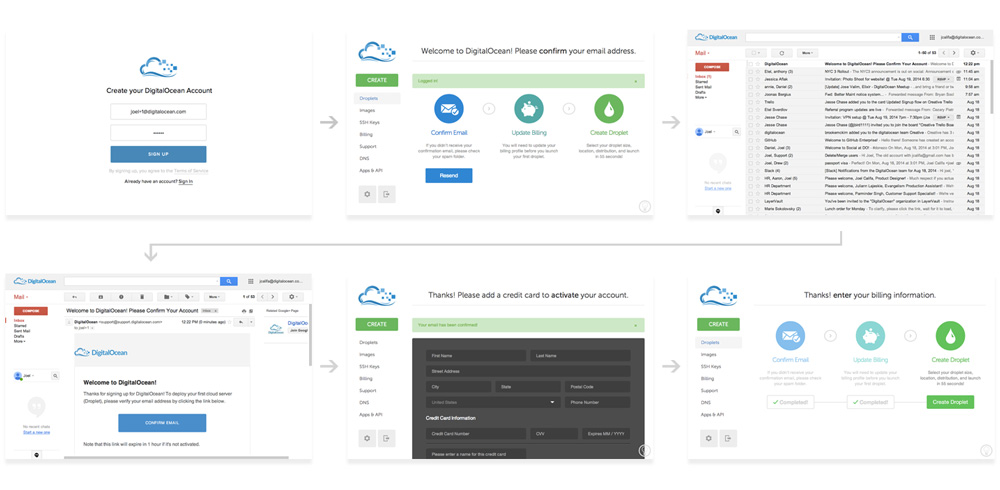This screenshot has height=490, width=1000.
Task: Open Move-to folder dropdown in opened email
Action: pyautogui.click(x=168, y=297)
